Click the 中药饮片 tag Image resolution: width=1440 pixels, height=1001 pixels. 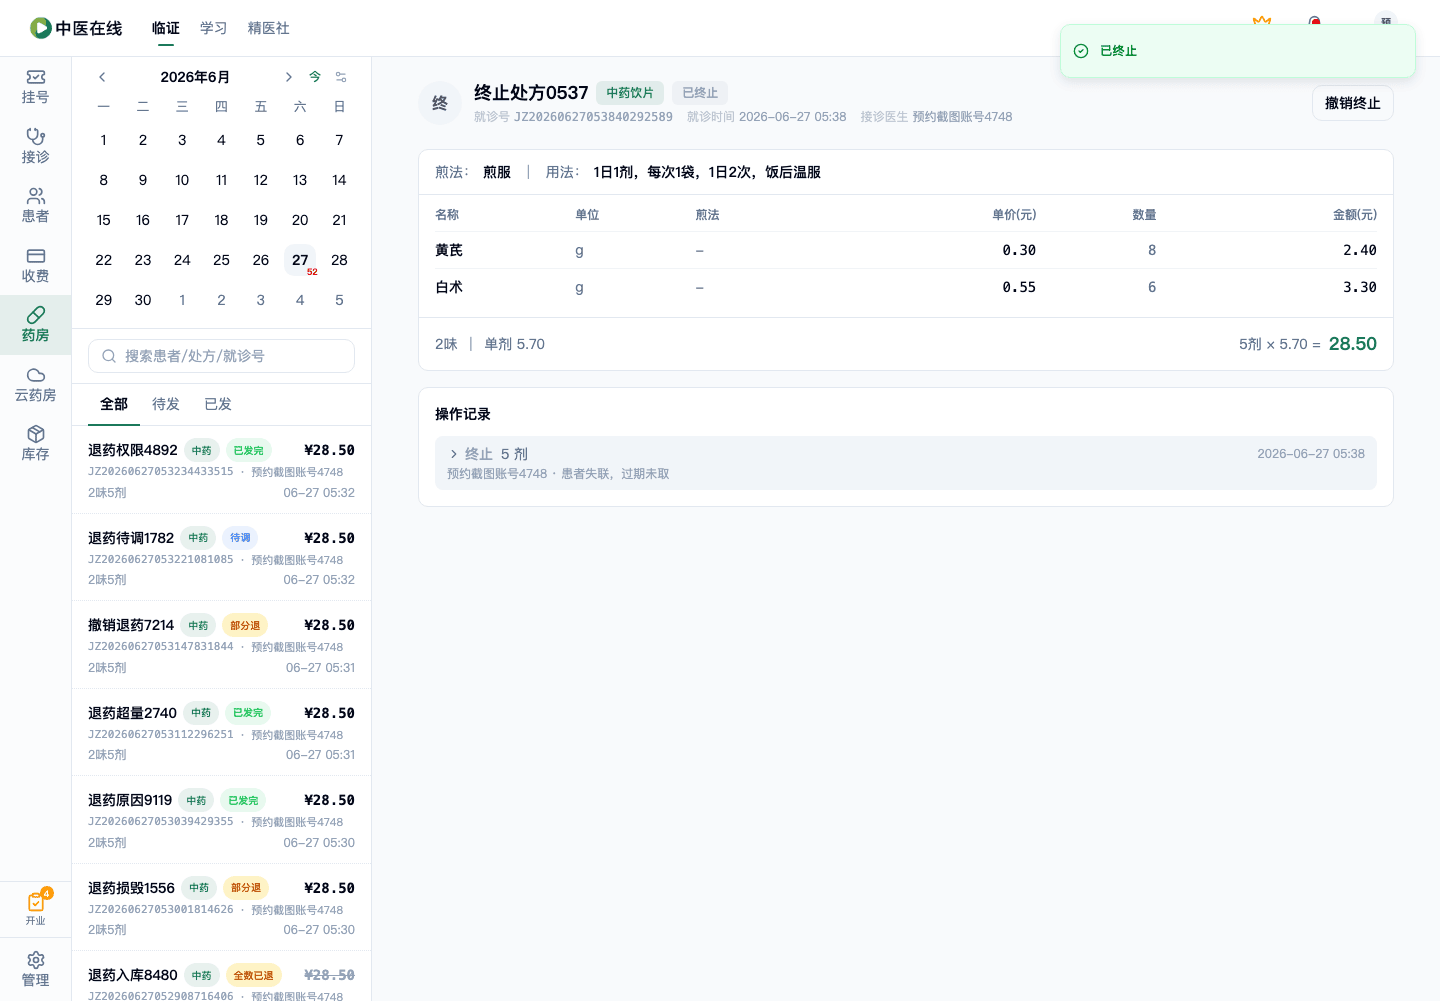[630, 93]
